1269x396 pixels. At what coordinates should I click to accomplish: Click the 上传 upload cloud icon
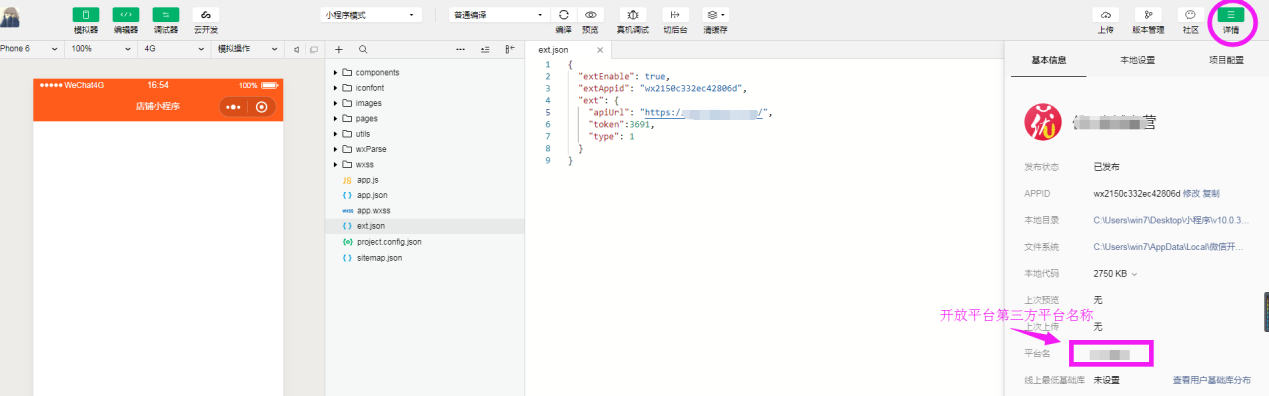[x=1105, y=15]
